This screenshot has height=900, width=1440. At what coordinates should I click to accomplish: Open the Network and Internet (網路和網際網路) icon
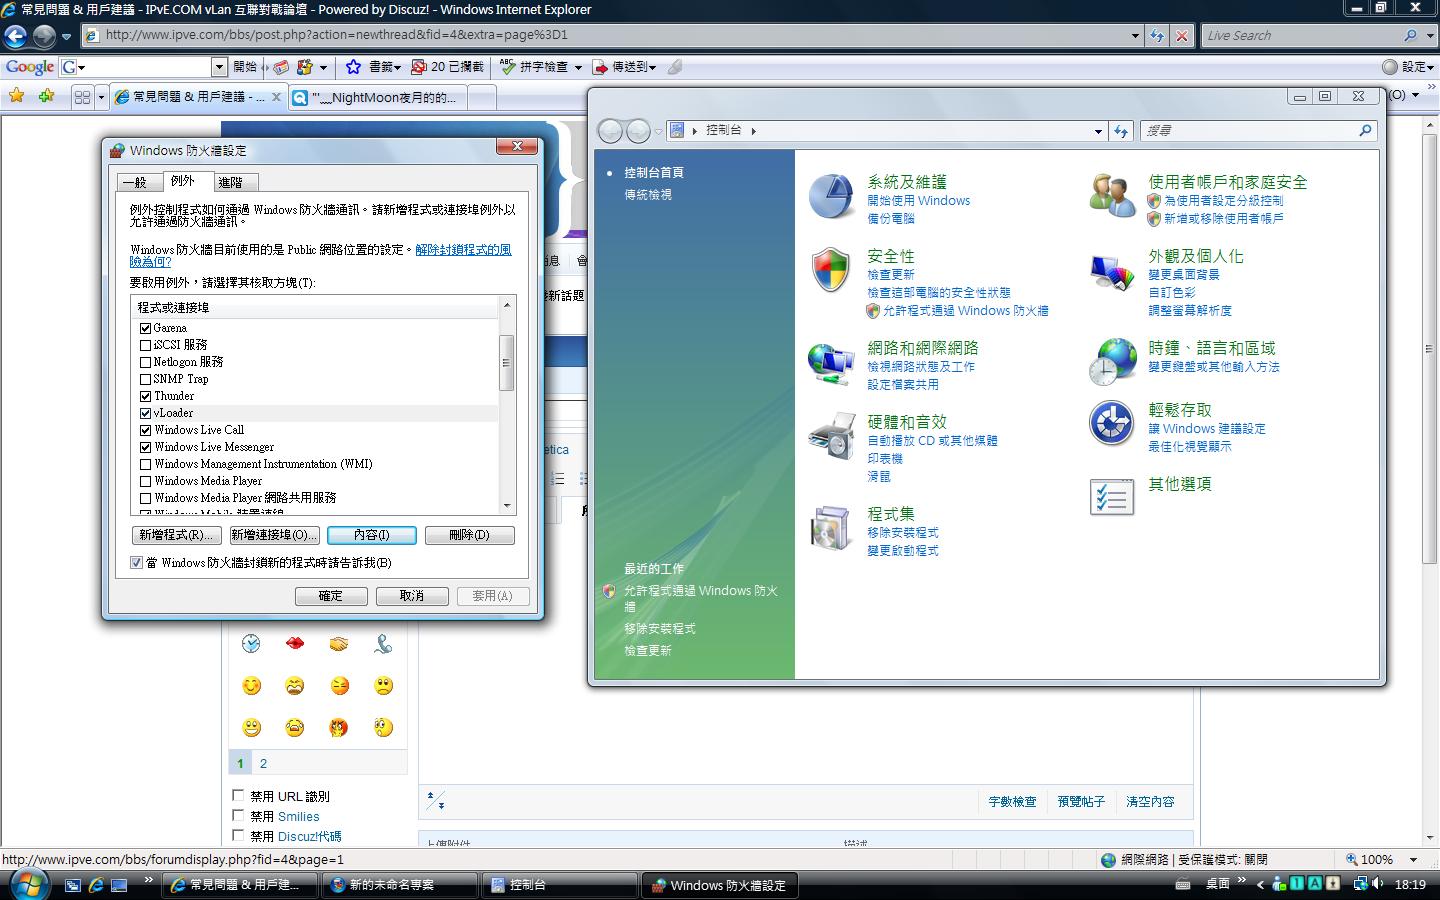pos(831,363)
